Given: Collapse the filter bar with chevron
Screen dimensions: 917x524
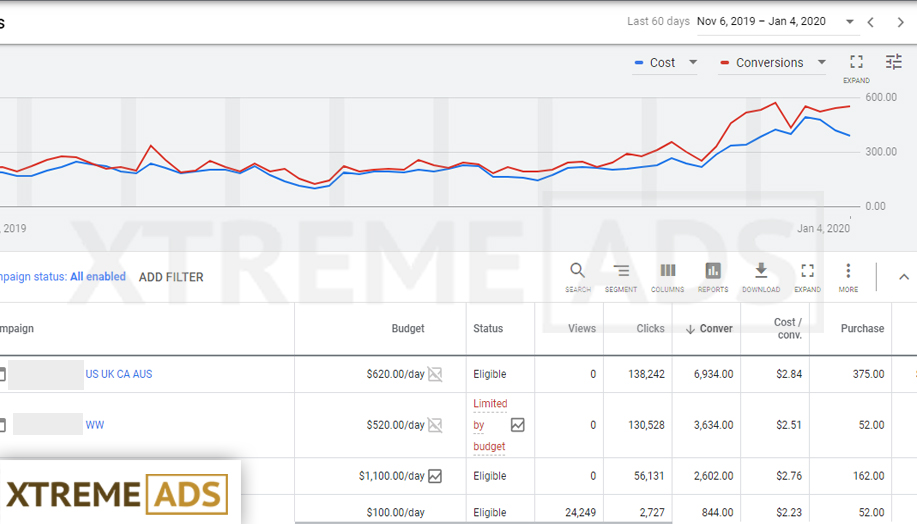Looking at the screenshot, I should tap(903, 277).
